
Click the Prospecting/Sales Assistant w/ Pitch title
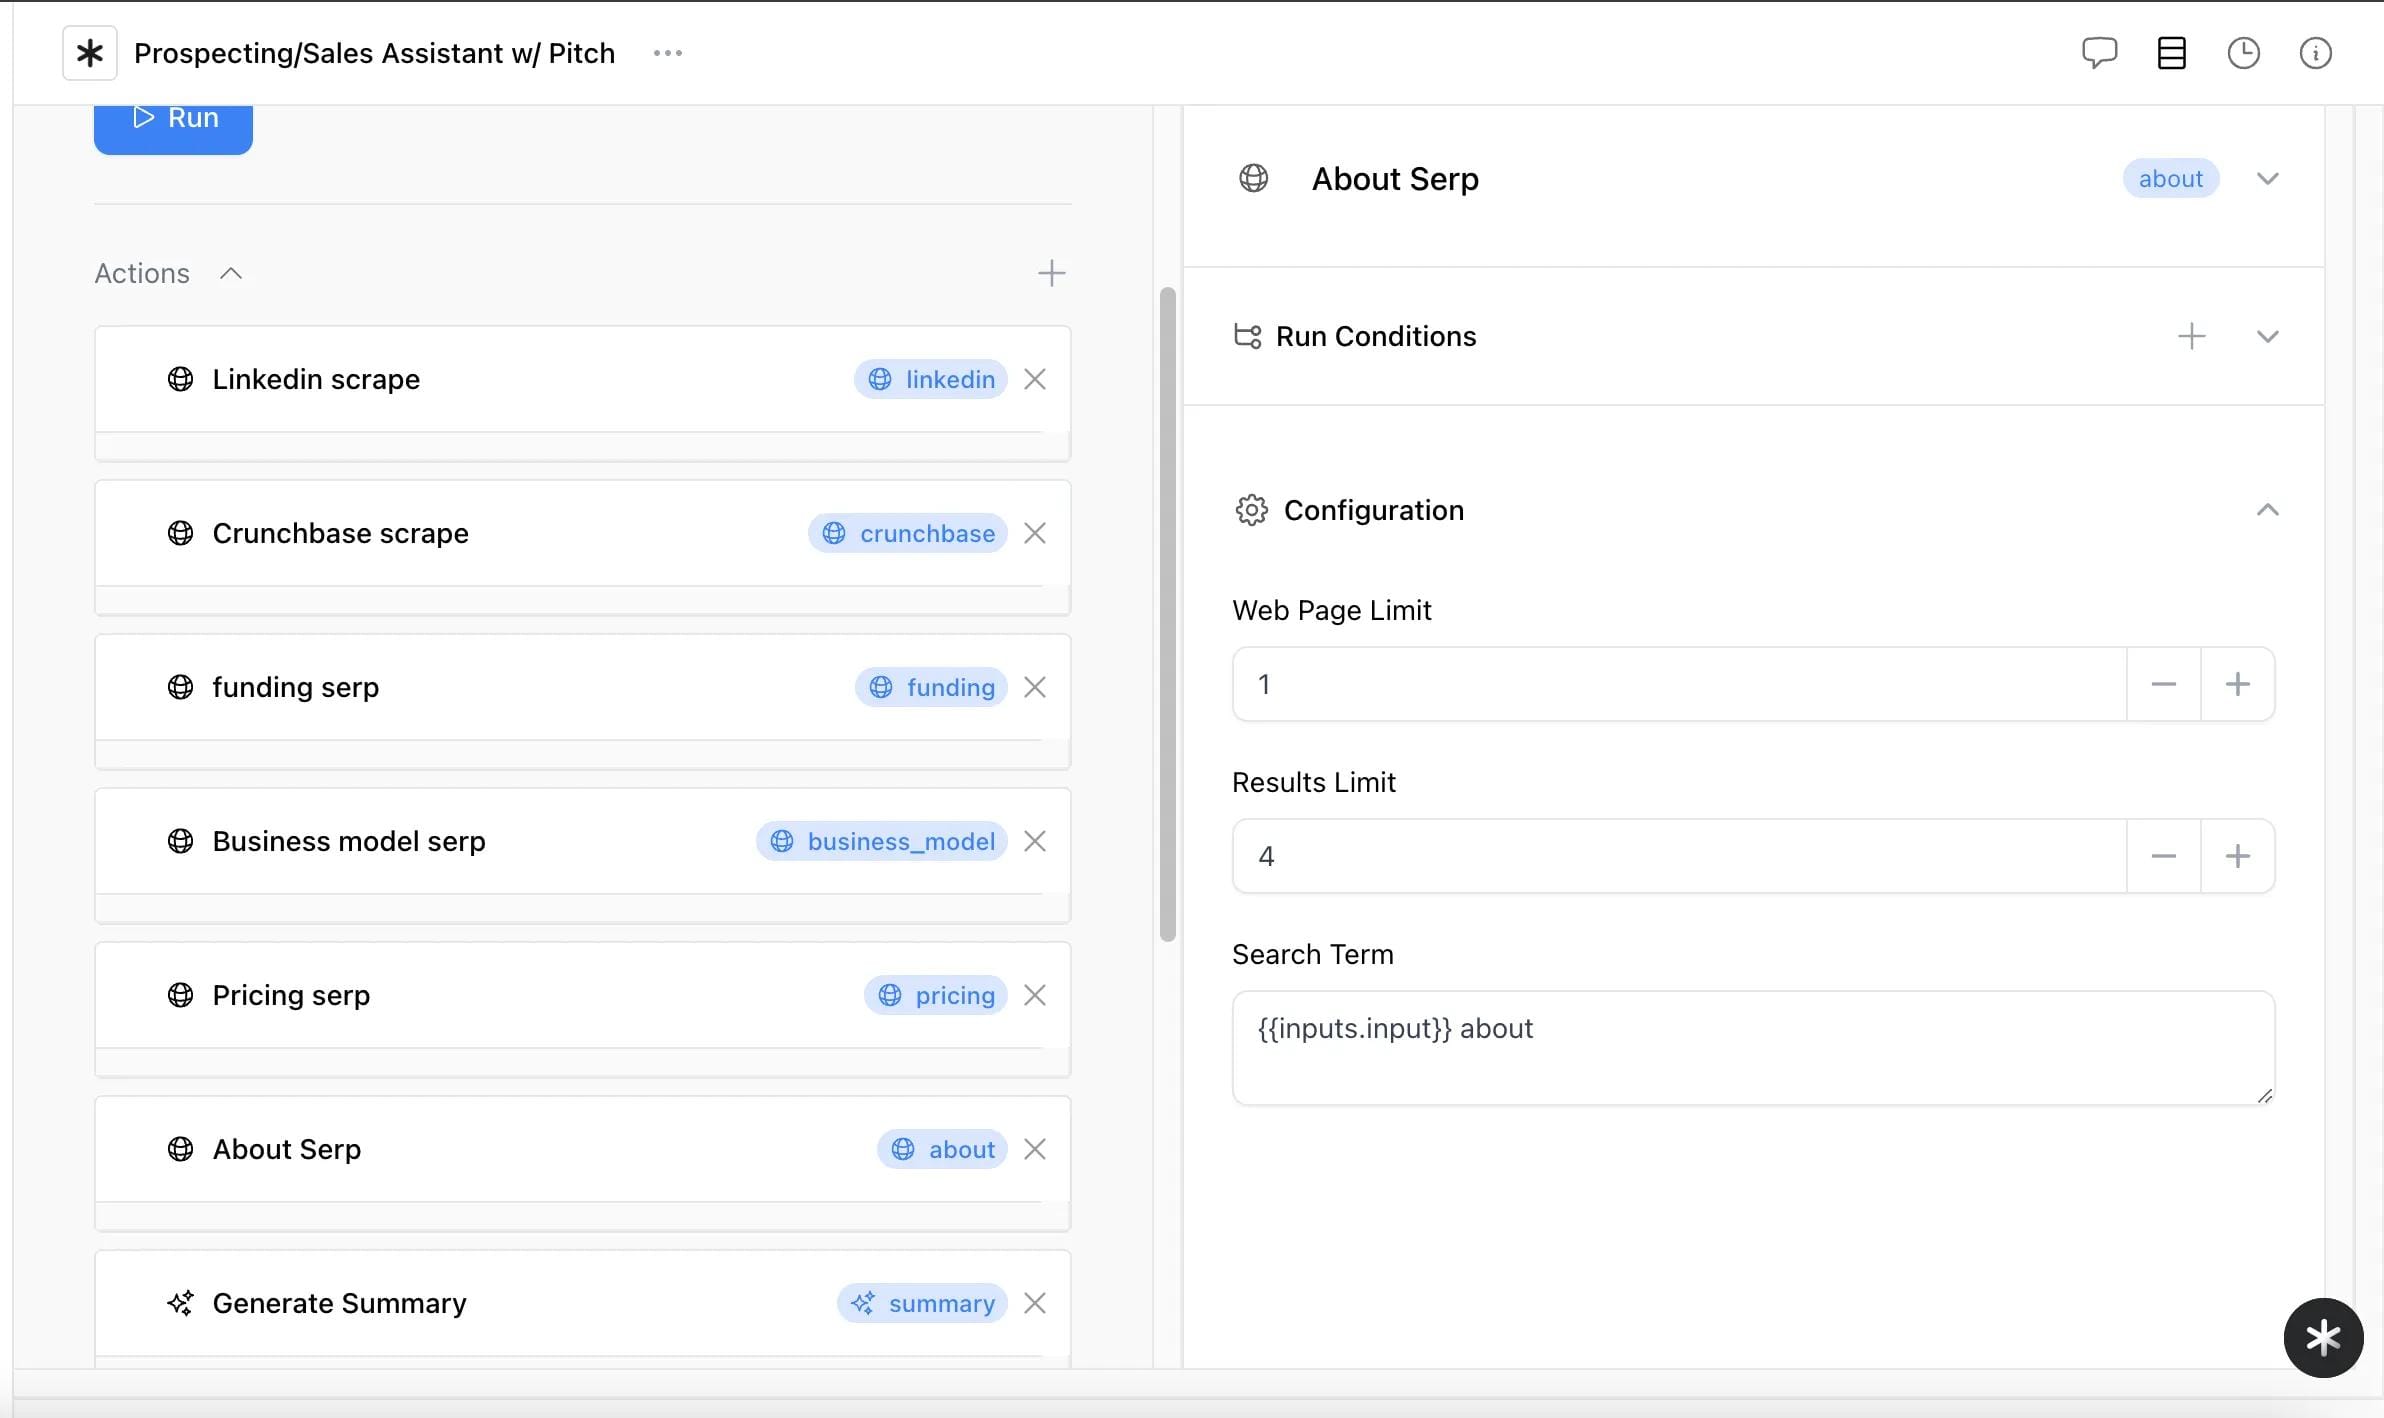(374, 53)
